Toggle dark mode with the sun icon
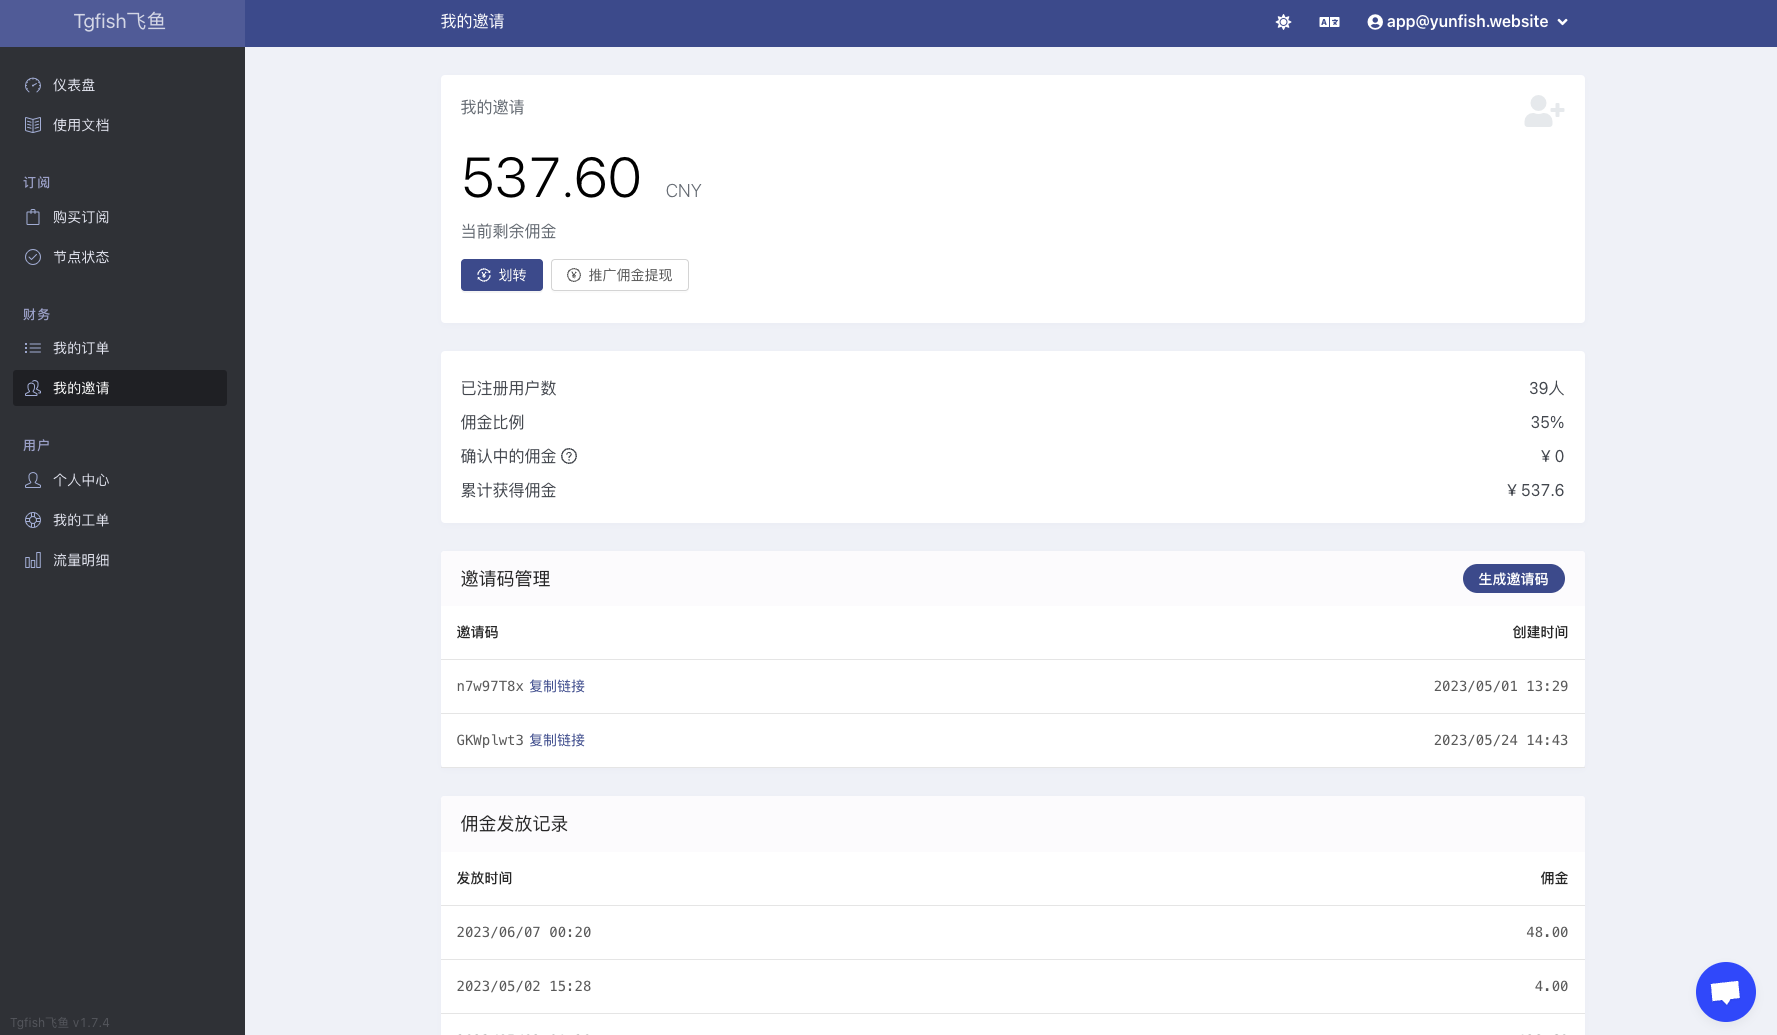This screenshot has height=1035, width=1777. [1283, 22]
